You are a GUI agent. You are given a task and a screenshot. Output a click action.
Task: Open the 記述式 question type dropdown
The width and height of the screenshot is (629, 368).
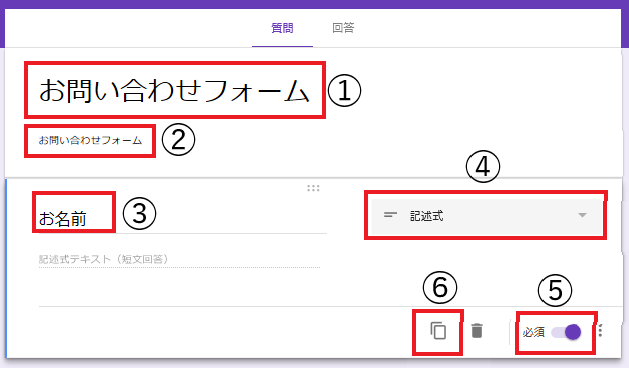[485, 216]
